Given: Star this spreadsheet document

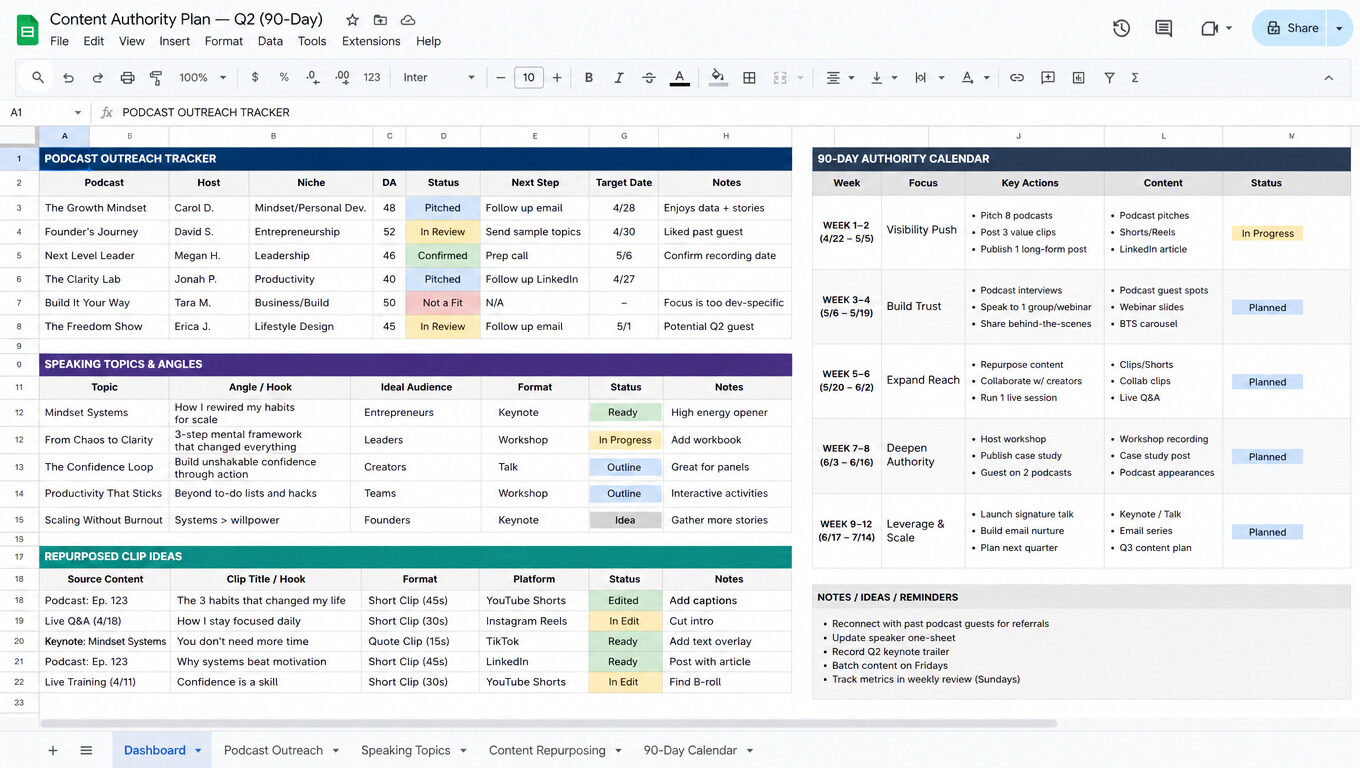Looking at the screenshot, I should (x=352, y=20).
